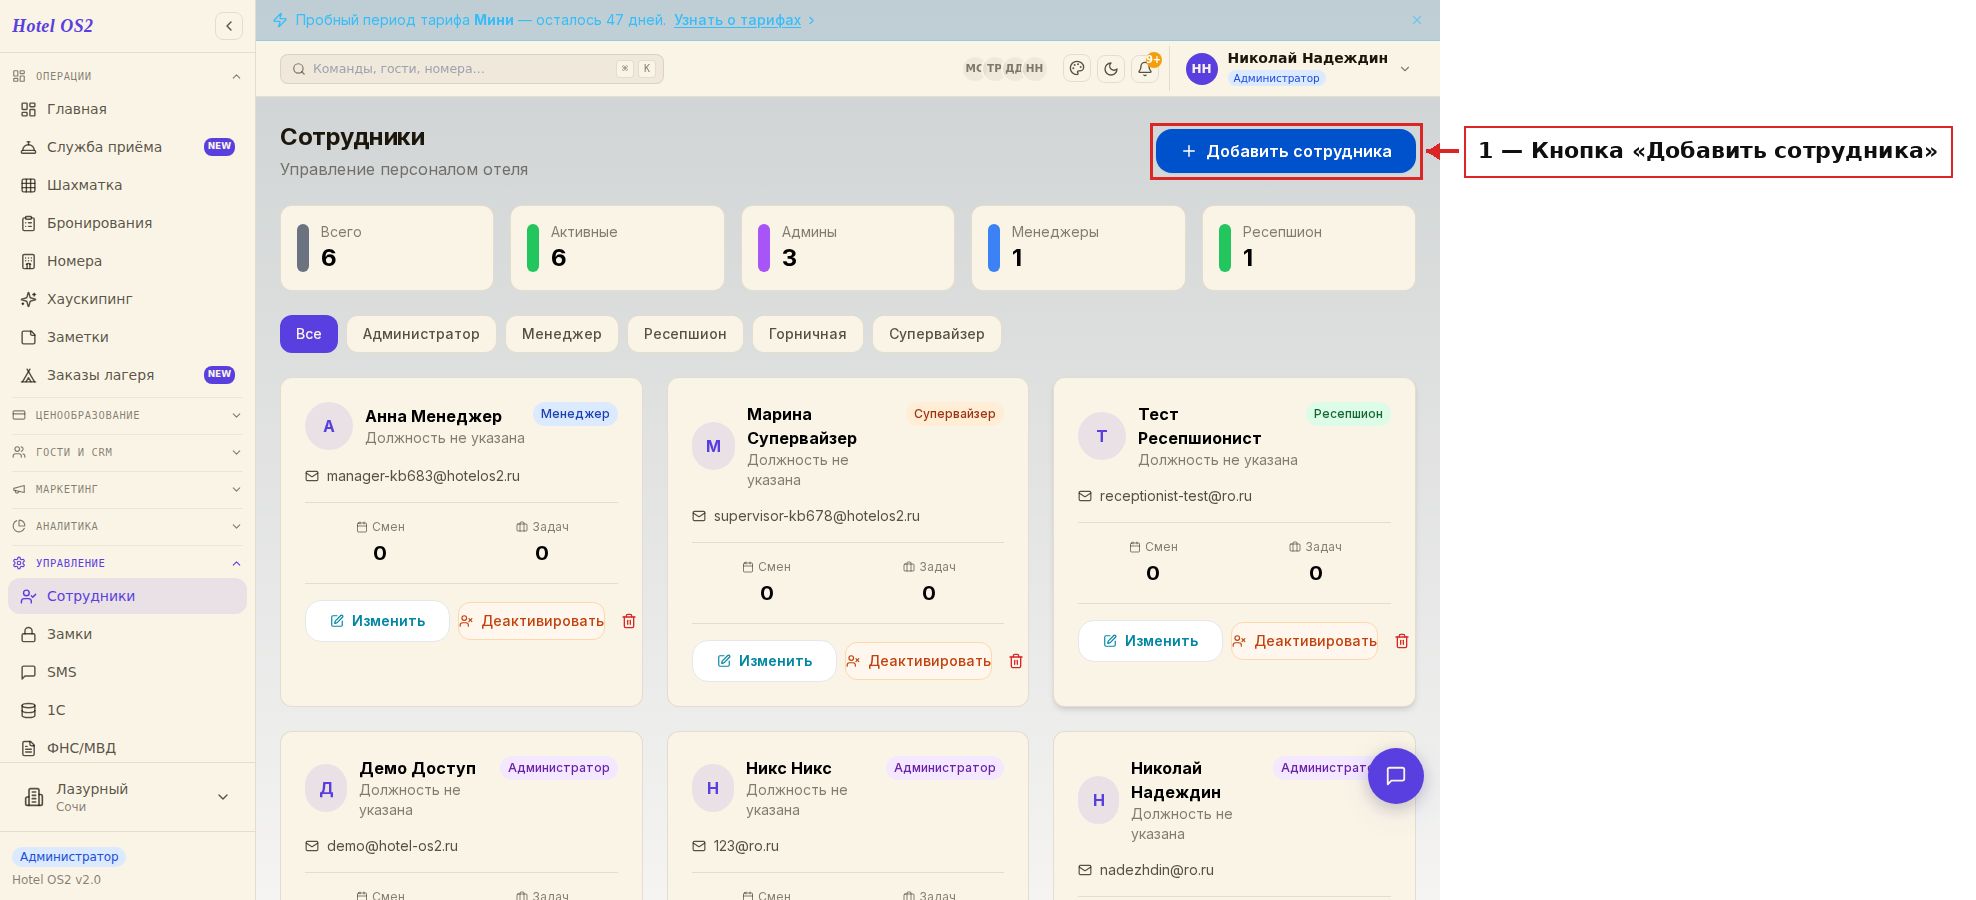Click email receptionist-test@ro.ru
This screenshot has height=900, width=1976.
click(1176, 496)
